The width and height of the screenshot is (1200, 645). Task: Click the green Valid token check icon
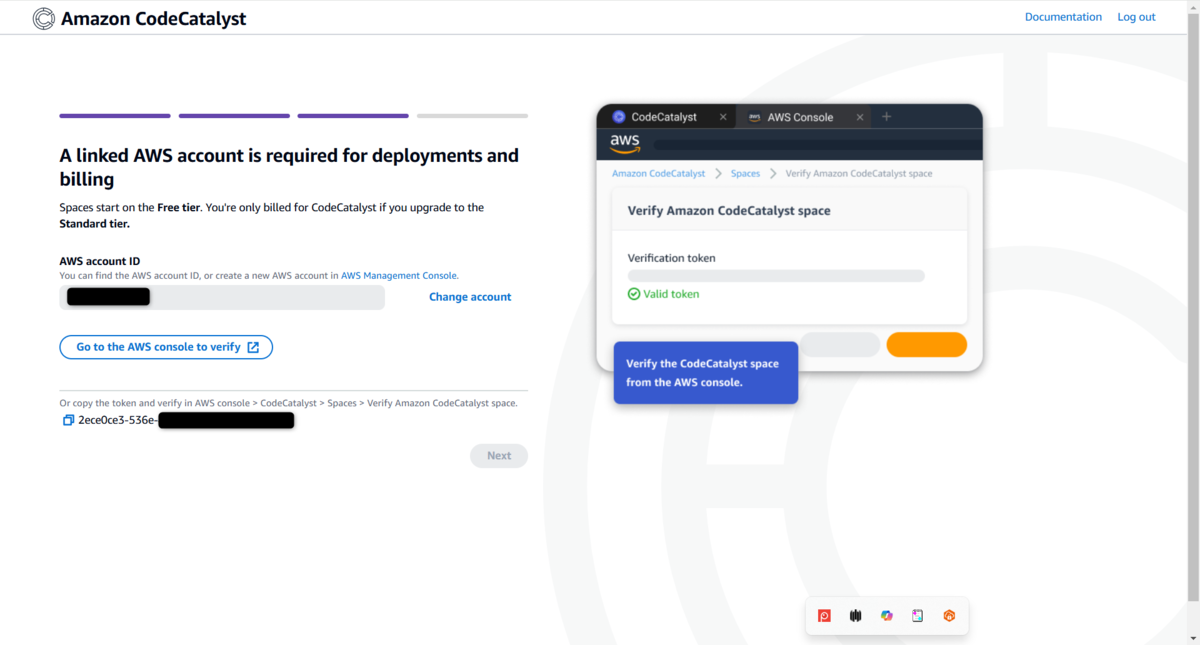(634, 294)
